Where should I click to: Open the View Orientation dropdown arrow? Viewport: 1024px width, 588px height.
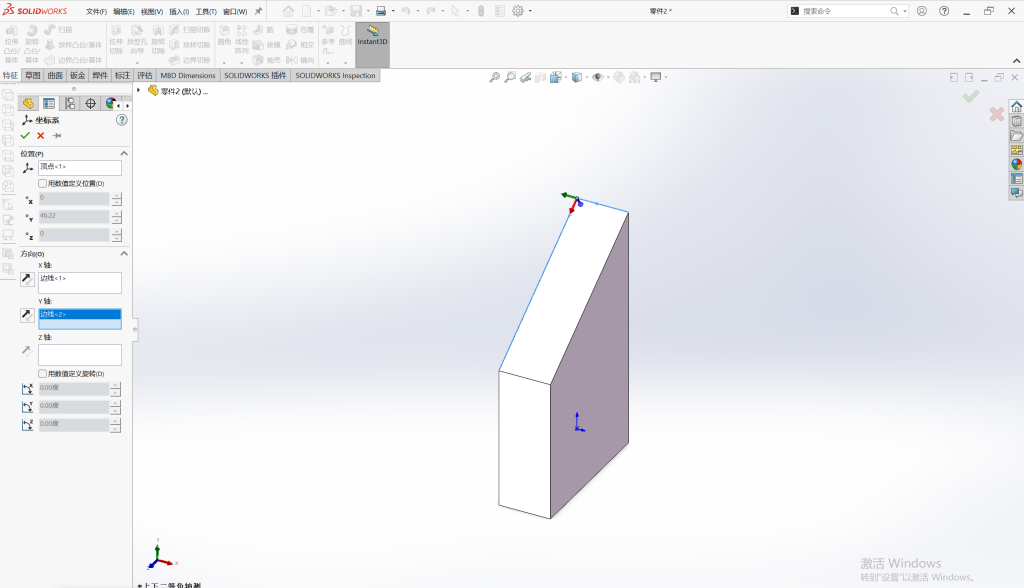[x=566, y=77]
